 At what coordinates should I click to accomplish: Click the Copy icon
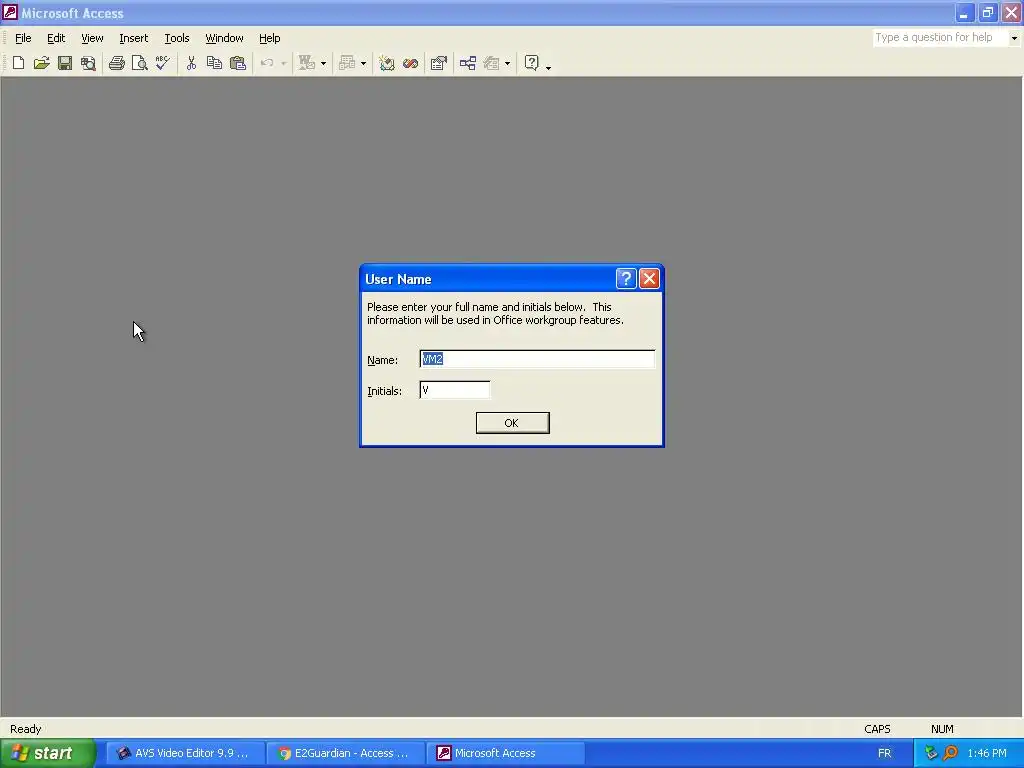(214, 63)
